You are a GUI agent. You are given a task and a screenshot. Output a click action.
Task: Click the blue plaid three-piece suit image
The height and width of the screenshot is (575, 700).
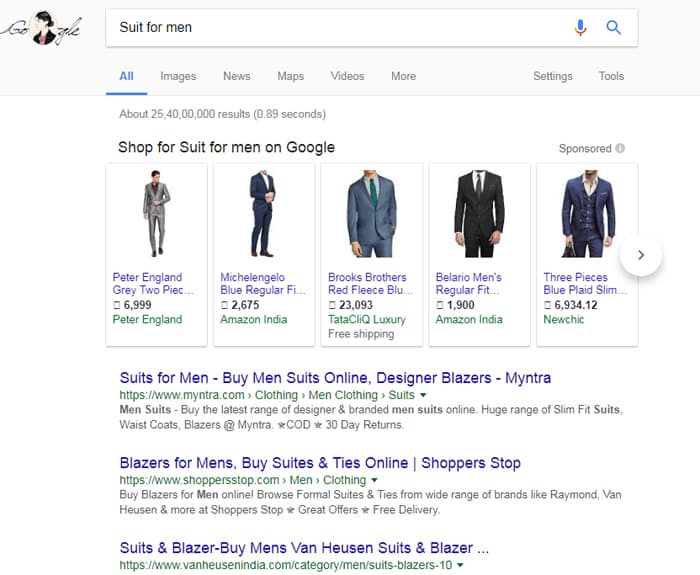pos(588,213)
